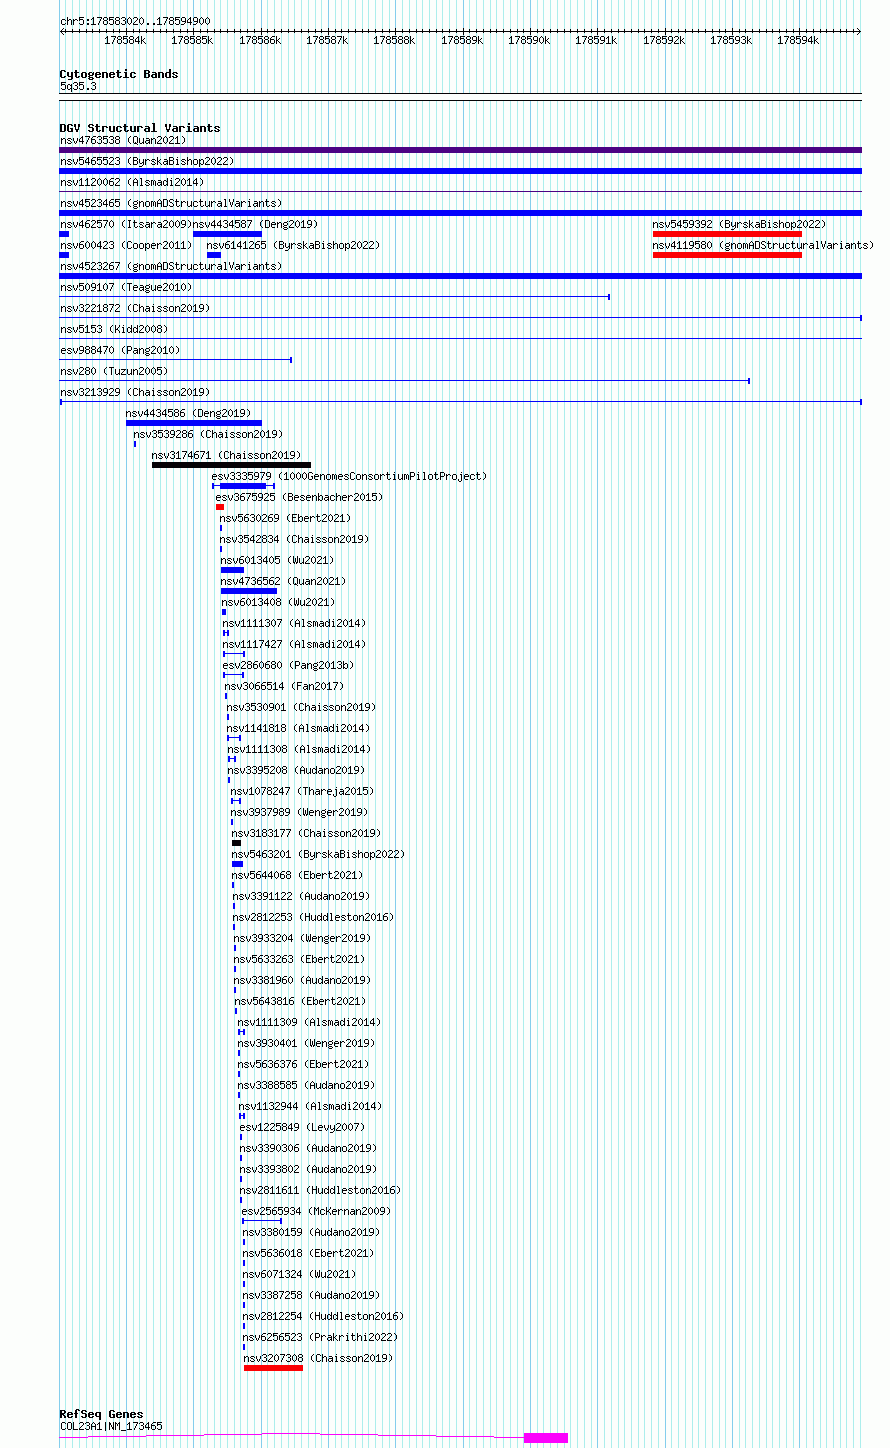Image resolution: width=890 pixels, height=1448 pixels.
Task: Open the nsv3183177 (Chaisson2019) label
Action: [x=306, y=833]
